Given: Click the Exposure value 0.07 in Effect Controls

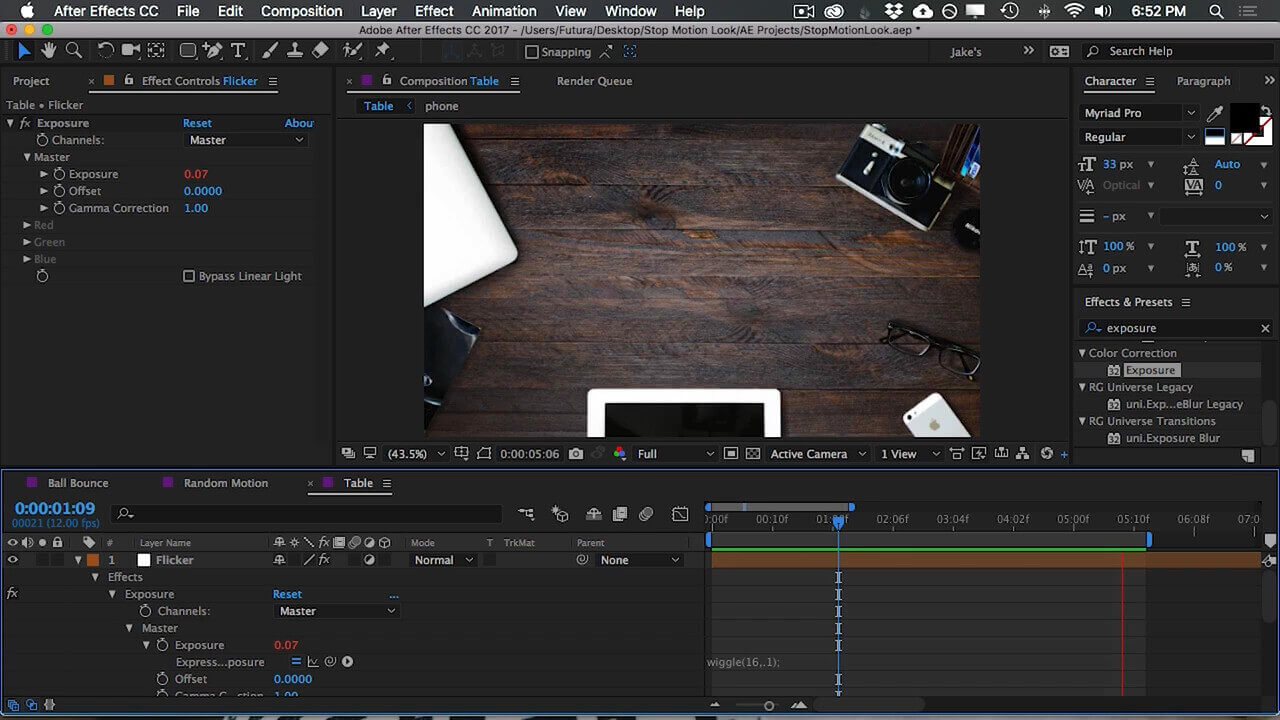Looking at the screenshot, I should point(196,174).
